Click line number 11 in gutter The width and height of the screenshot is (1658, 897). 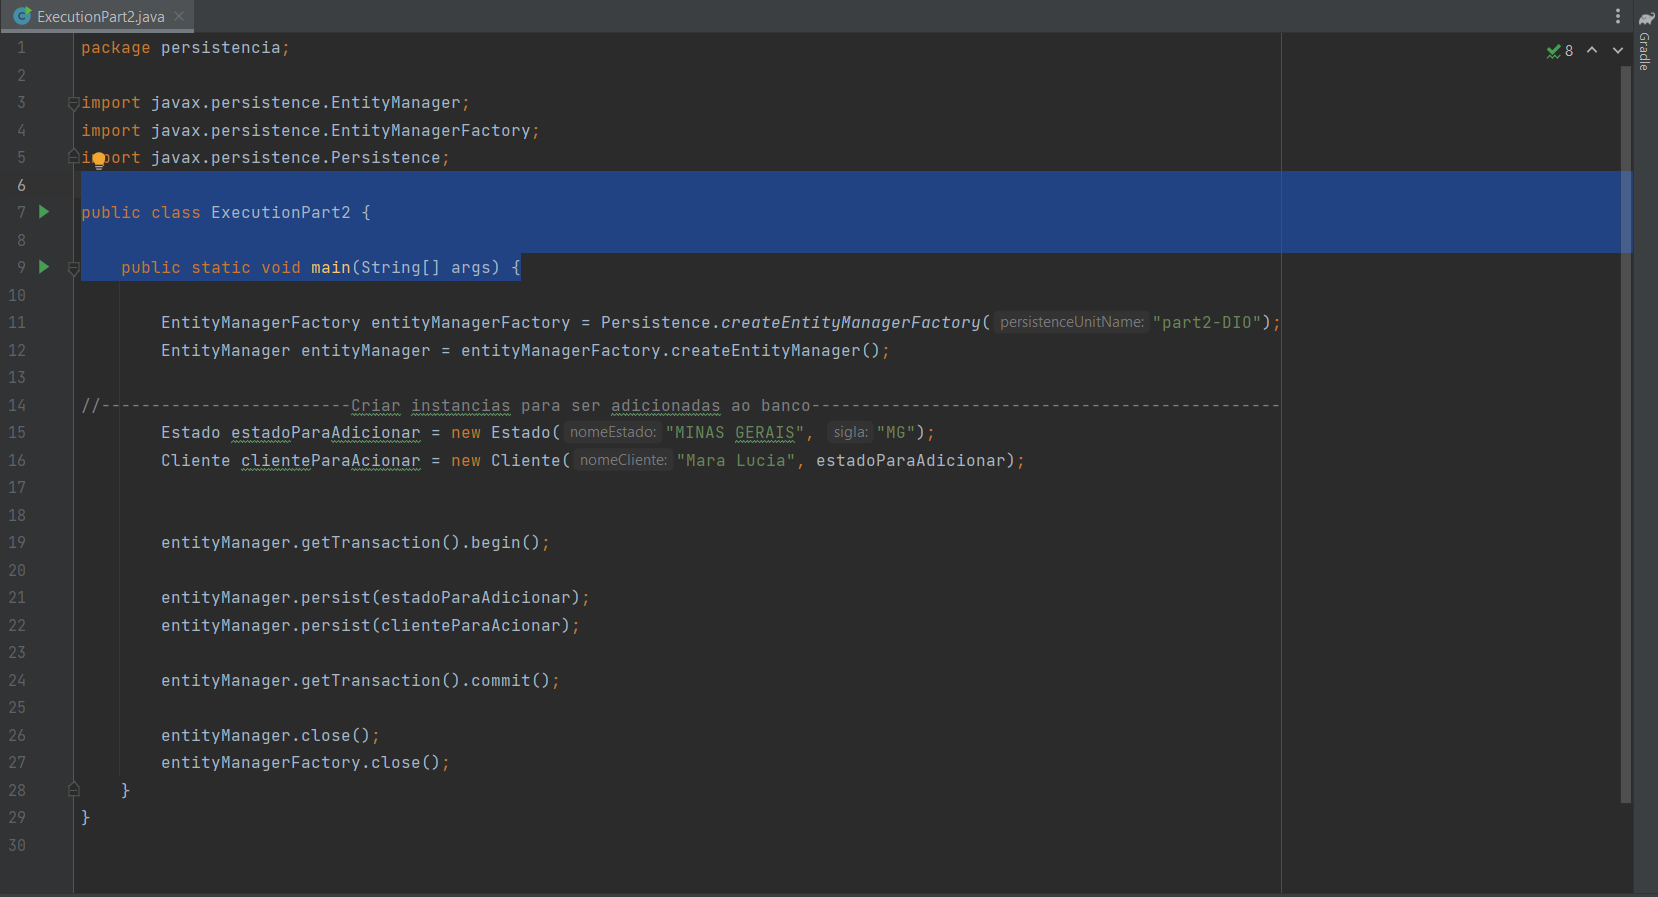coord(17,322)
